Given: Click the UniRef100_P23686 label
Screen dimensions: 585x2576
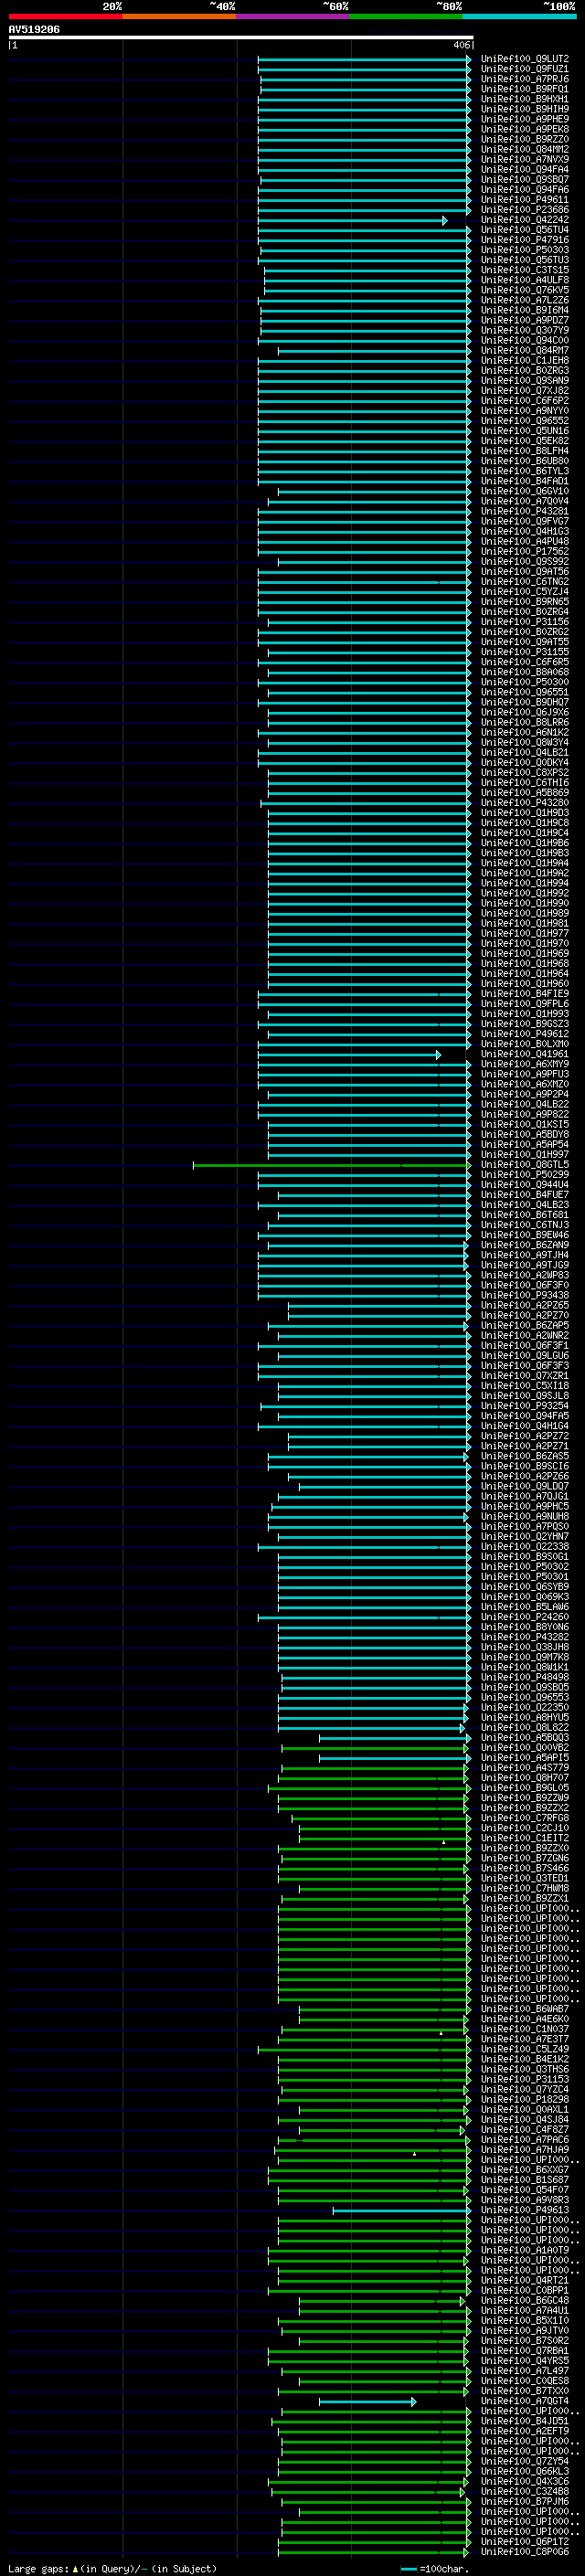Looking at the screenshot, I should click(524, 210).
